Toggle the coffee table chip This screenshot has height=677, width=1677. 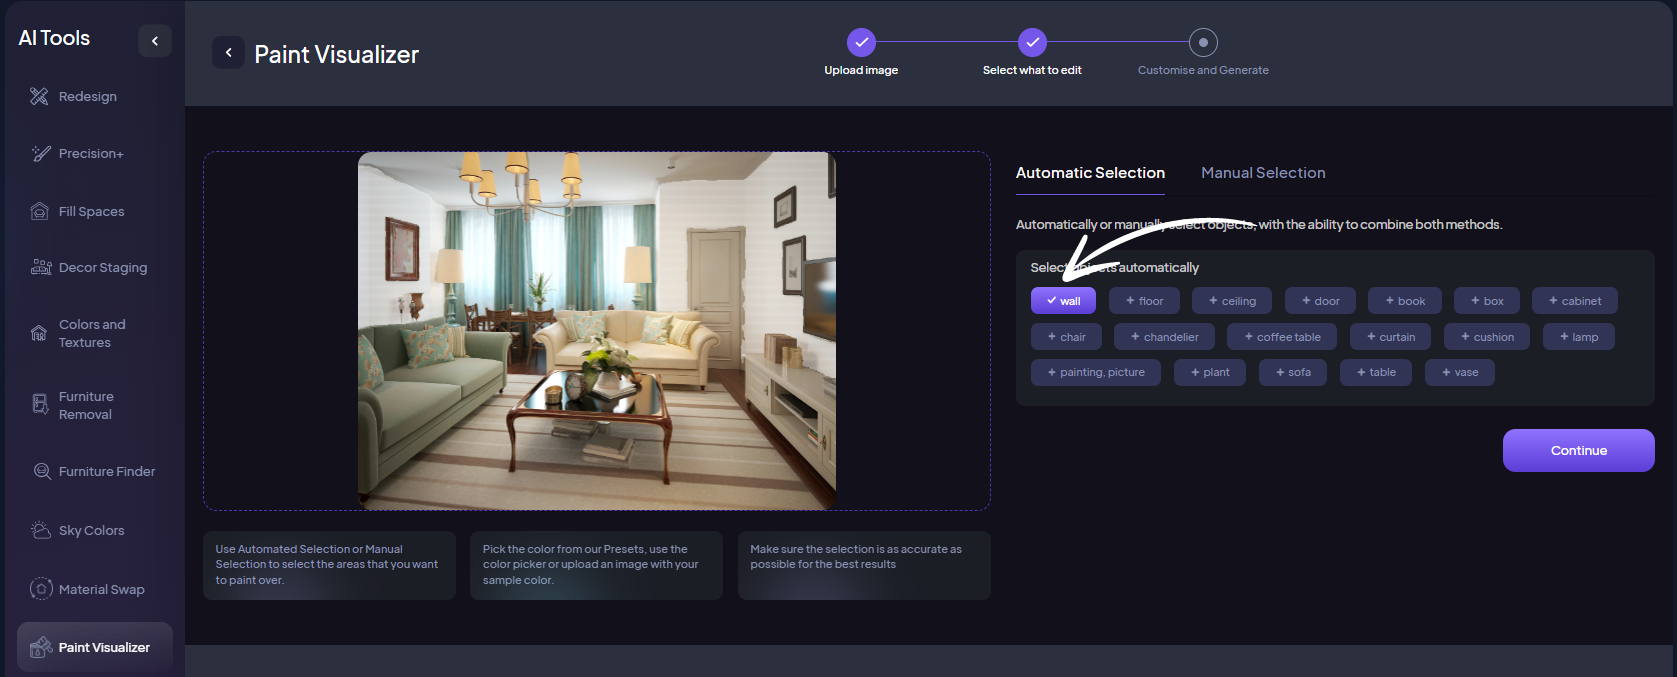1282,337
